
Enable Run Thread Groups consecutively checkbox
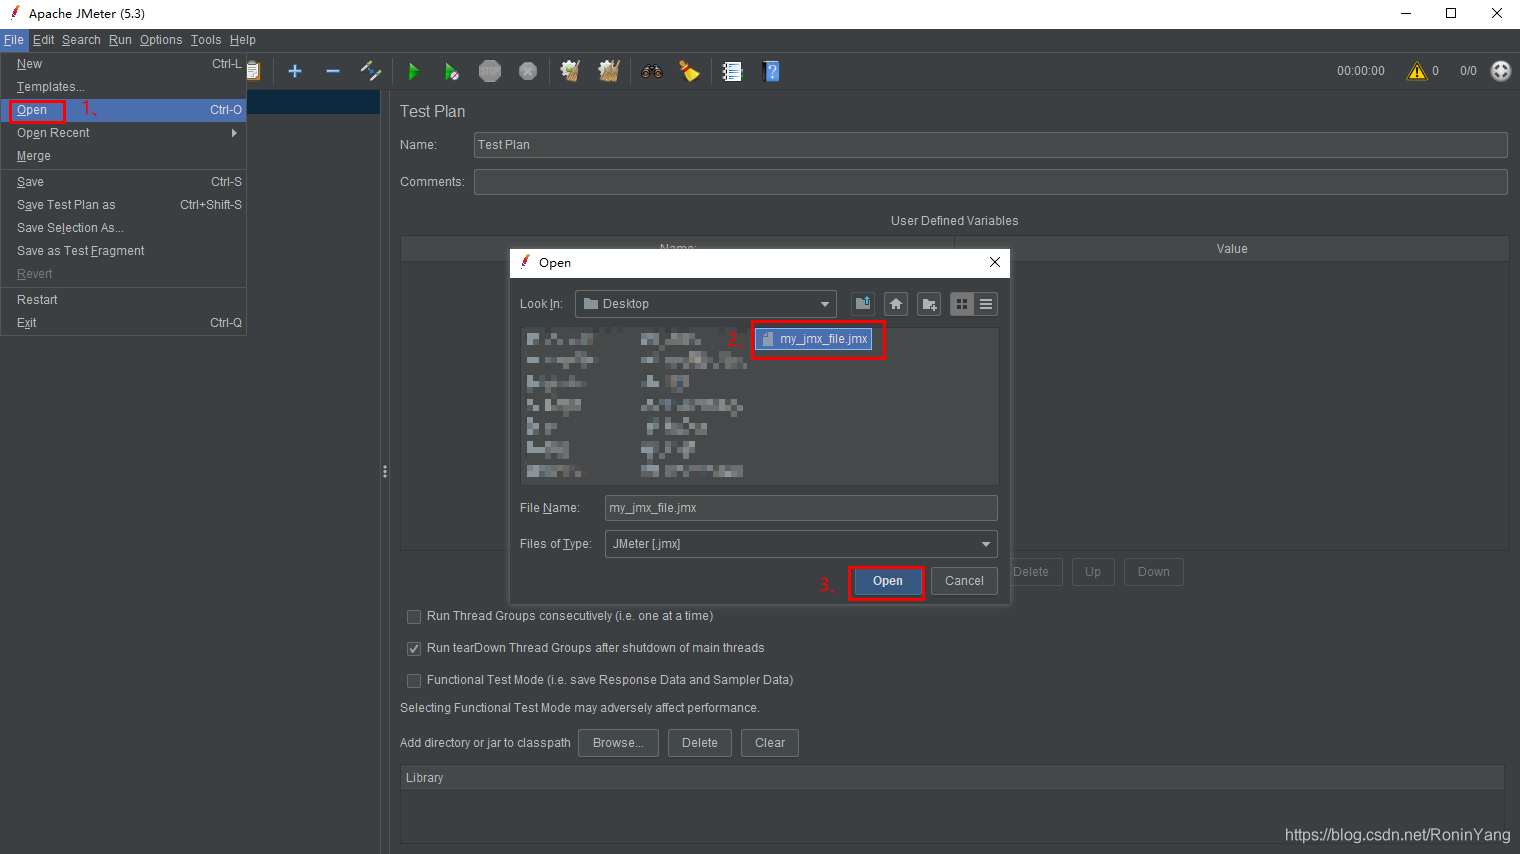click(414, 617)
